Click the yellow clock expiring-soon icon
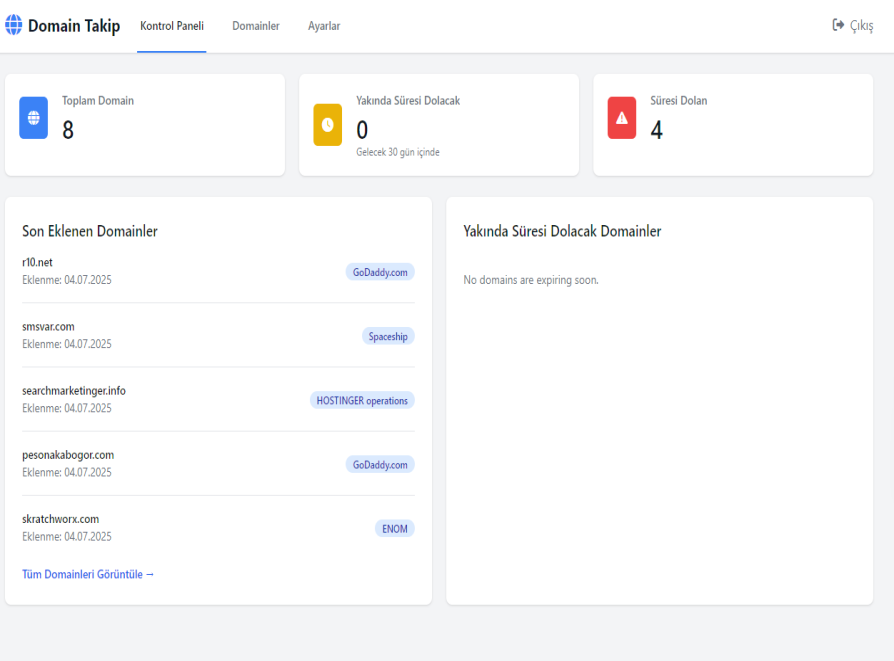The image size is (894, 661). (x=327, y=124)
